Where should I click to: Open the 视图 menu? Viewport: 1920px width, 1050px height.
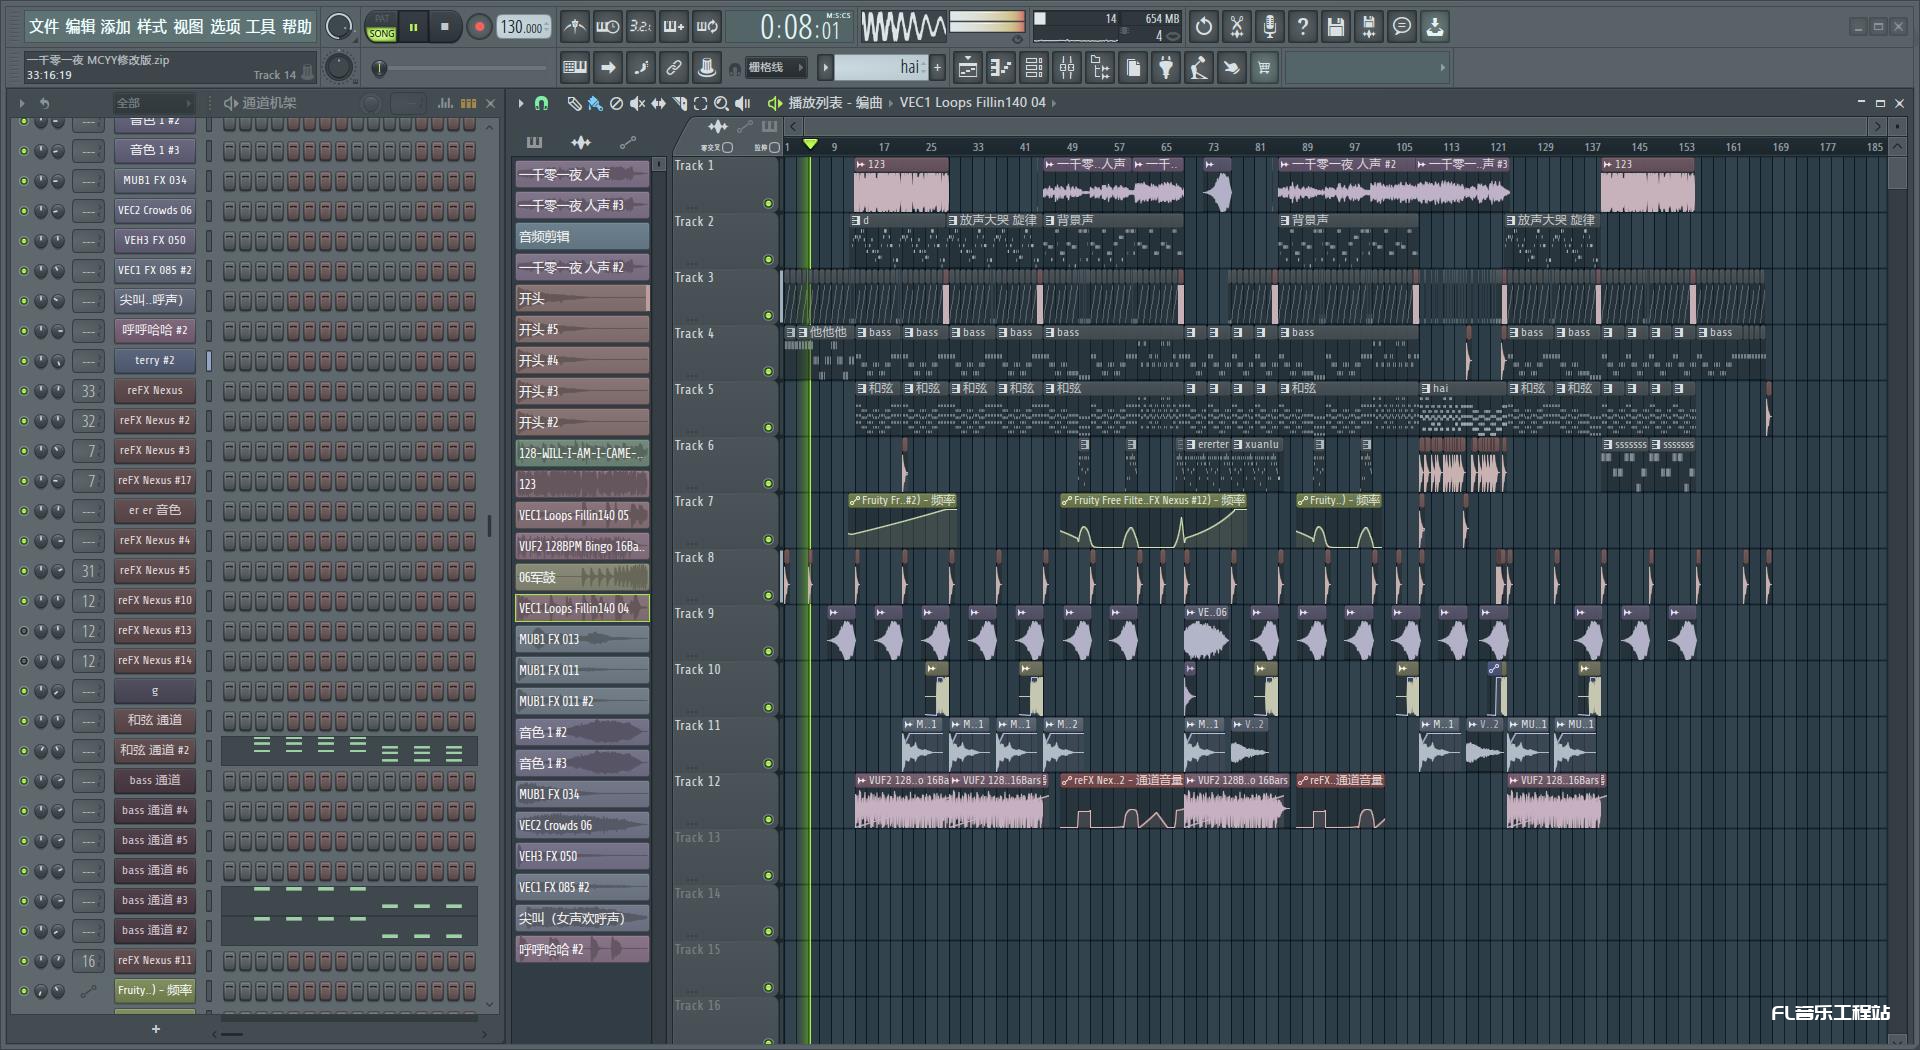tap(188, 27)
